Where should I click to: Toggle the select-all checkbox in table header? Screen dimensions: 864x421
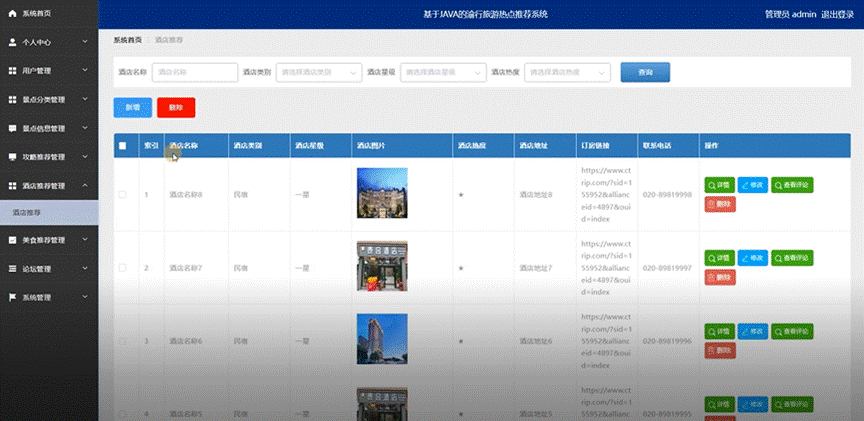[x=122, y=146]
